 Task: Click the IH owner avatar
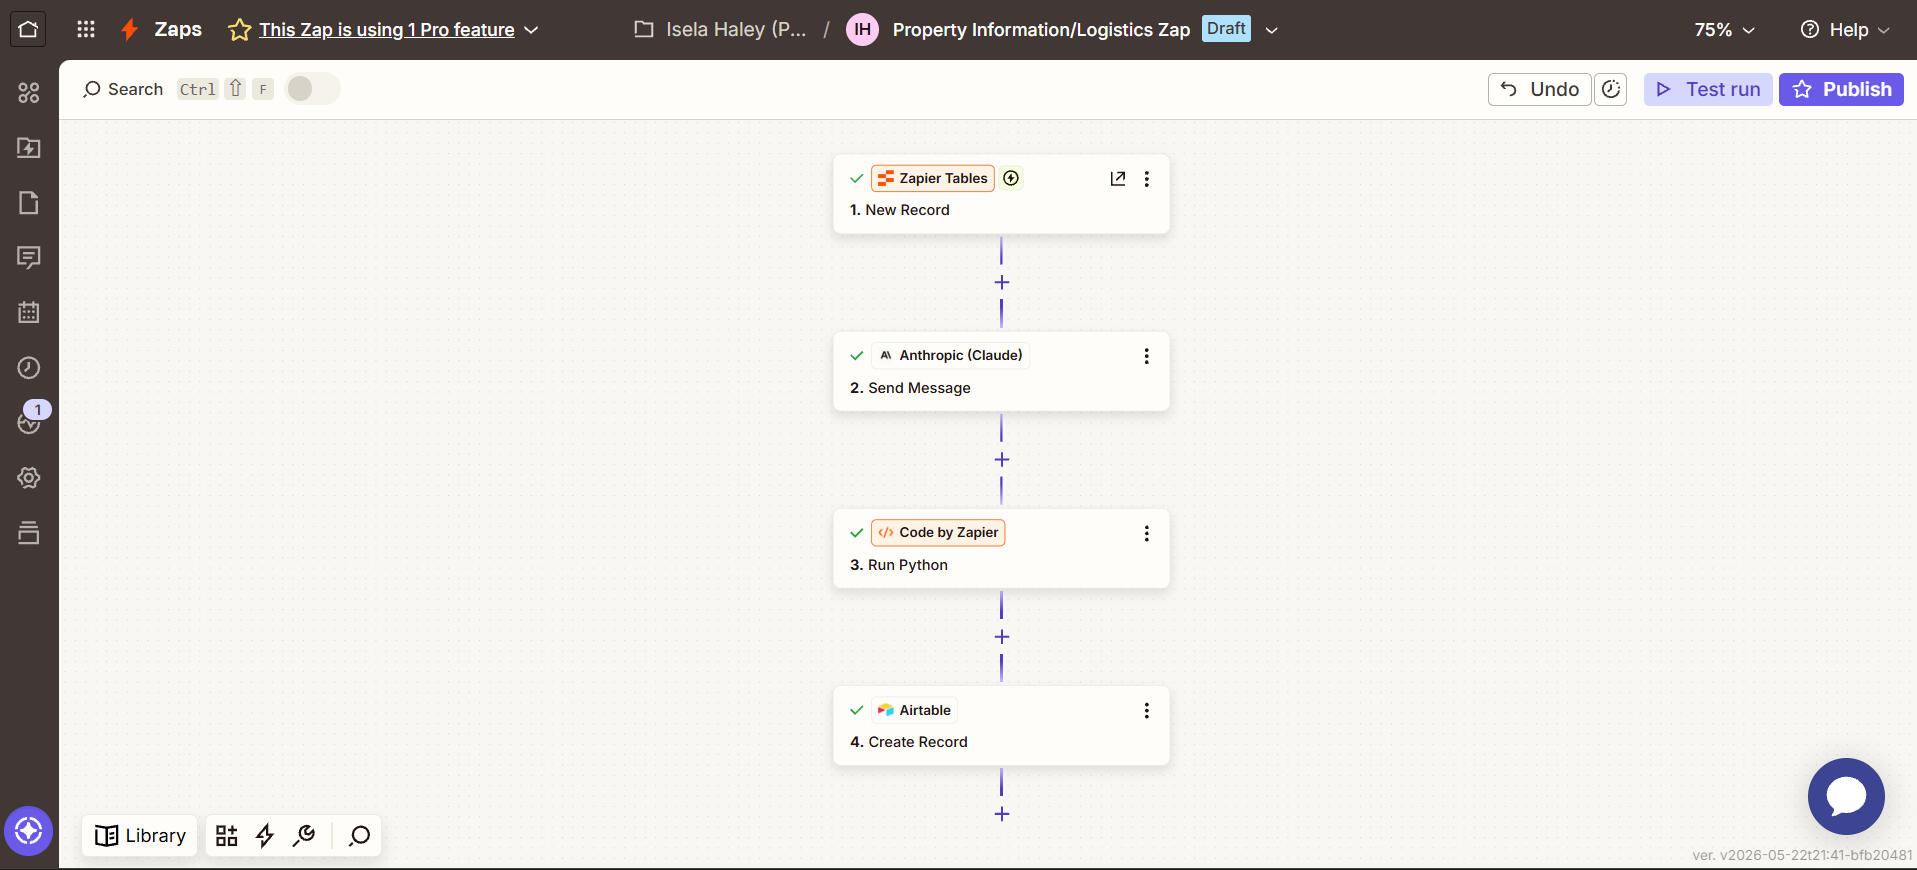(x=862, y=30)
